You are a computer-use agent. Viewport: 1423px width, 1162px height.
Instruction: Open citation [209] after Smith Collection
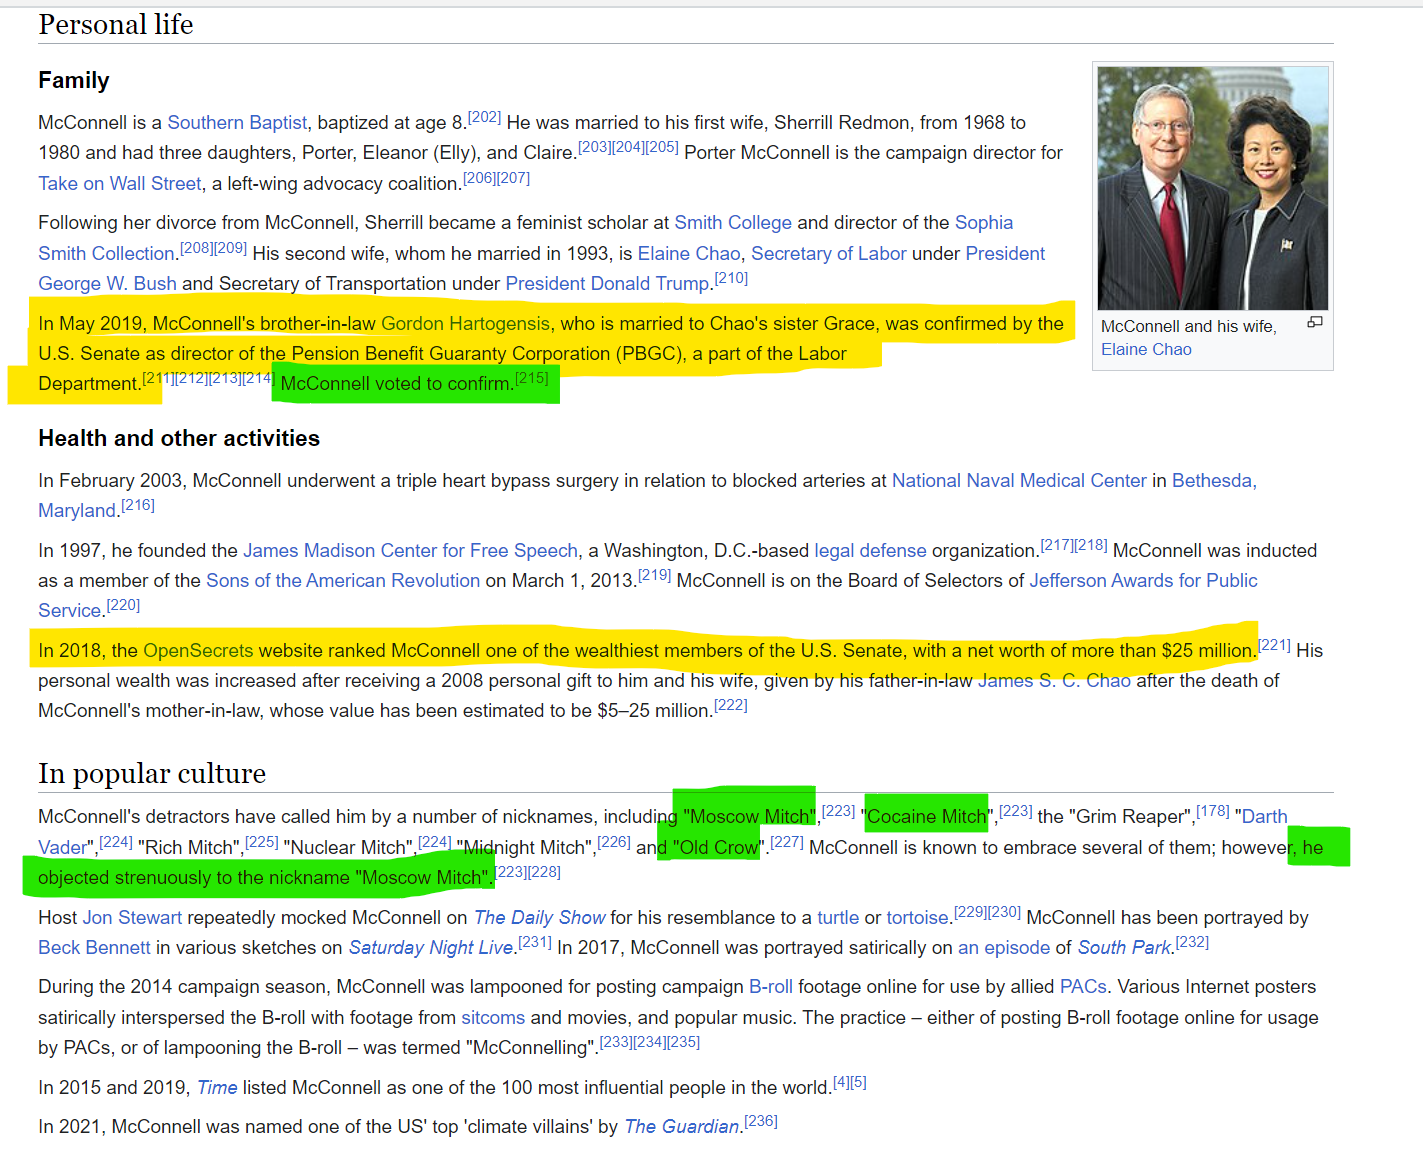click(x=230, y=248)
